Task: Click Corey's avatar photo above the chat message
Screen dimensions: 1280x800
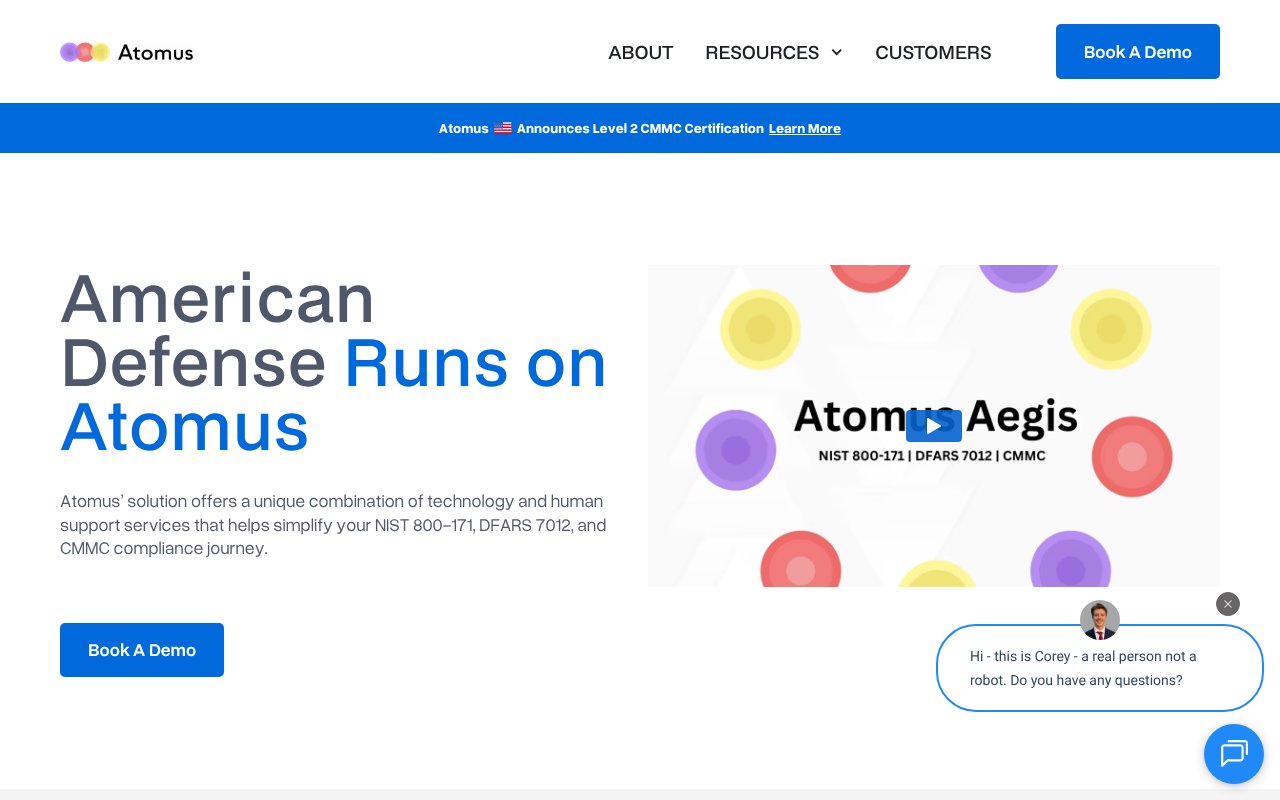Action: point(1100,620)
